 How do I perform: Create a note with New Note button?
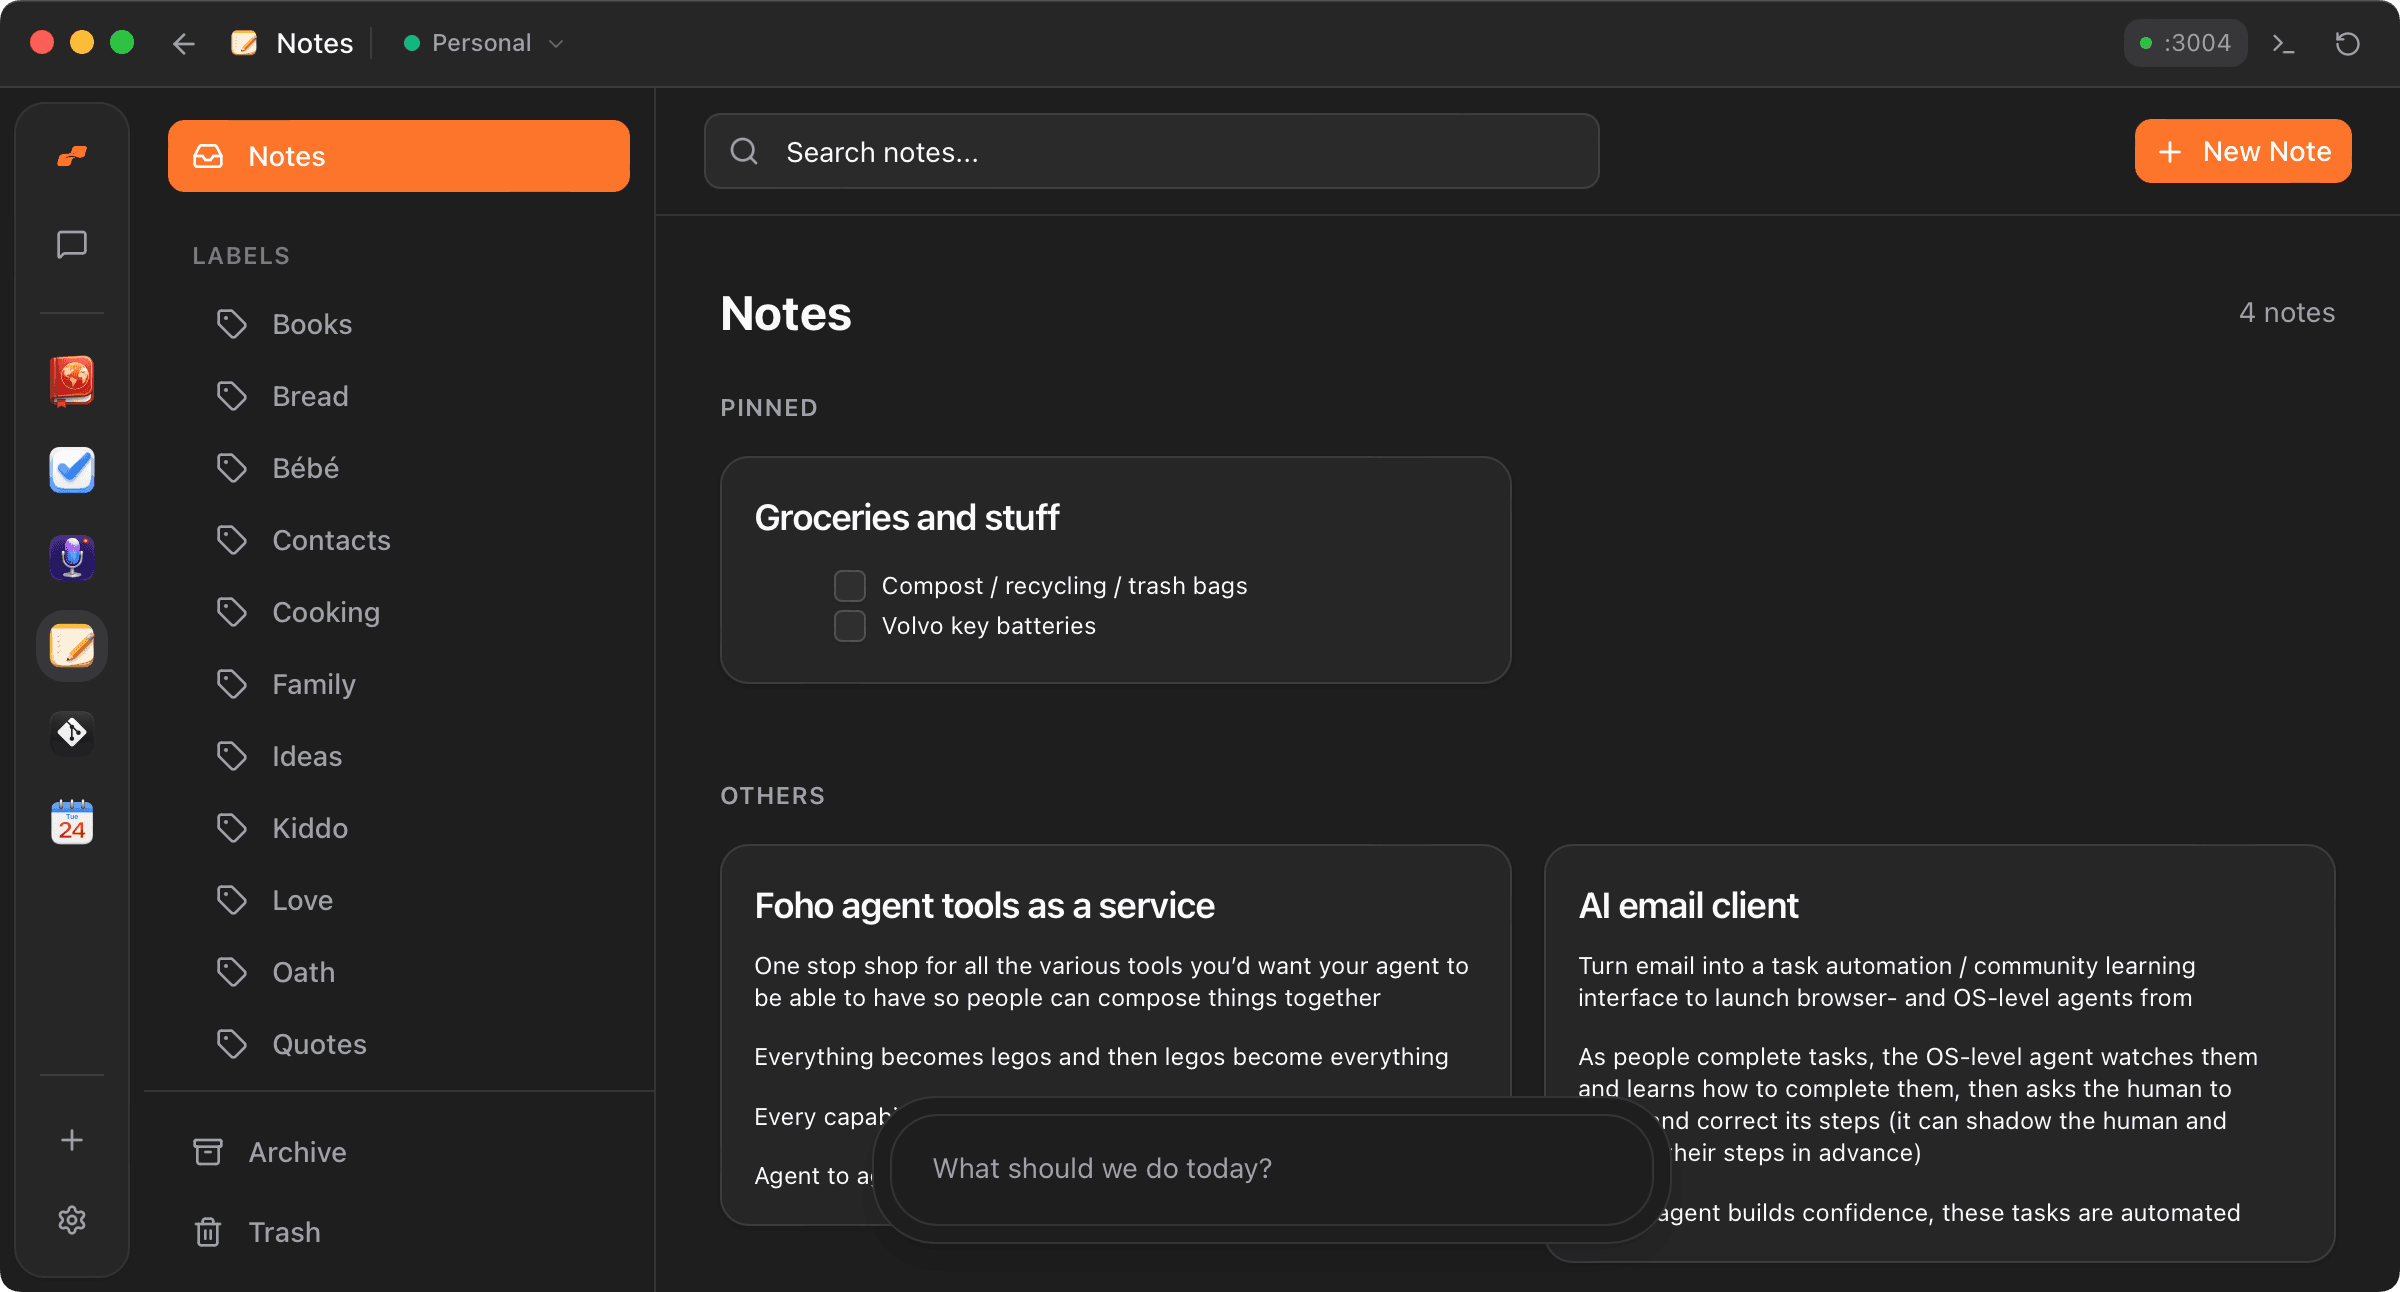pyautogui.click(x=2243, y=151)
